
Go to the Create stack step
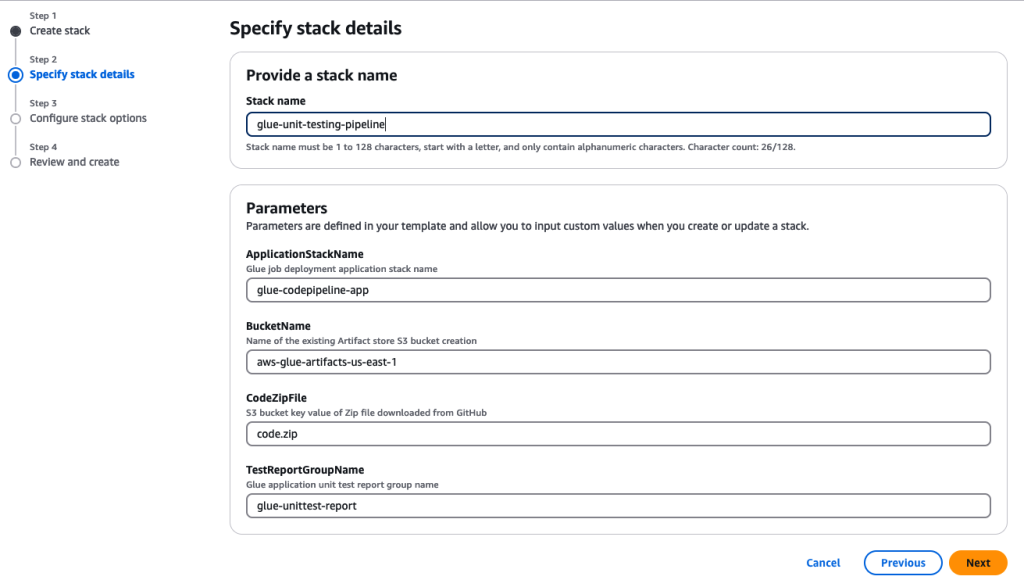[x=60, y=31]
